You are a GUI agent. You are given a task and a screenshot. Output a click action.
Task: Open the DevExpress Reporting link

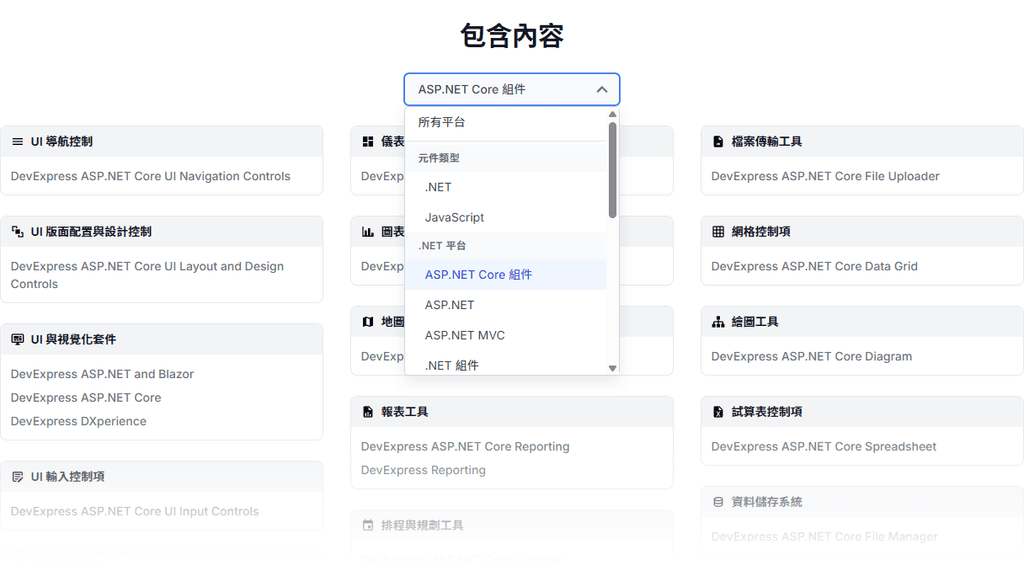coord(423,470)
